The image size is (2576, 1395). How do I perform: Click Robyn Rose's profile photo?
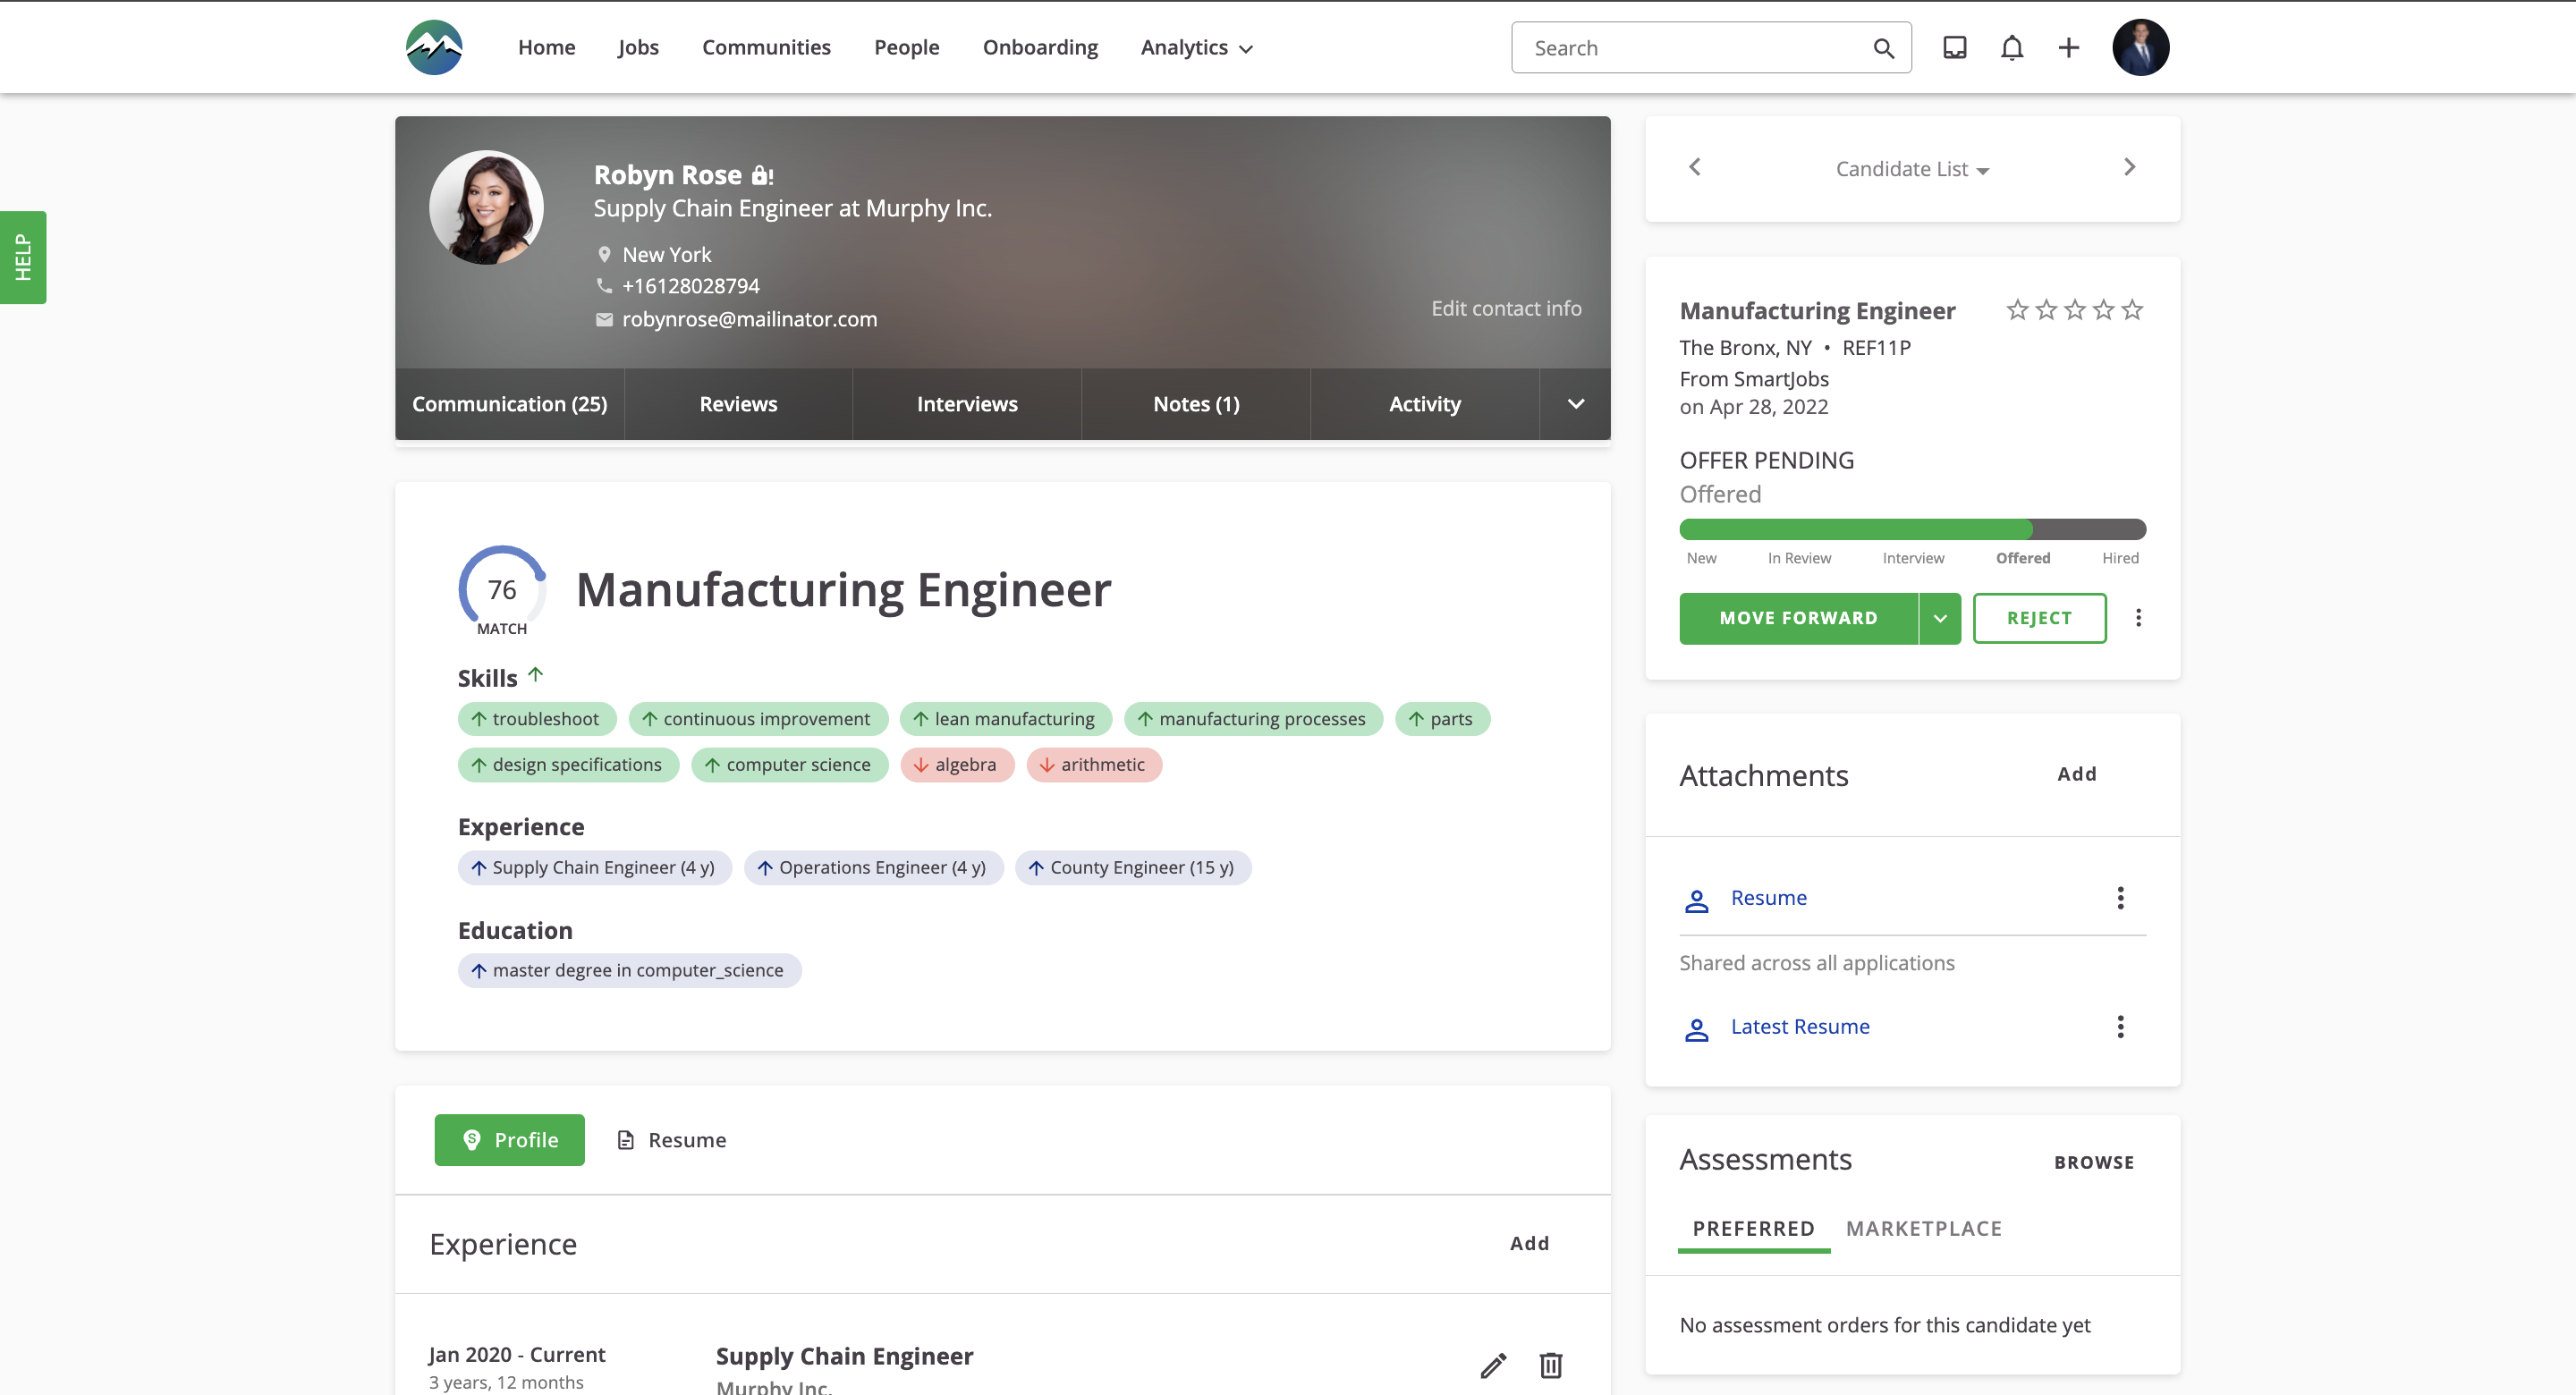486,207
